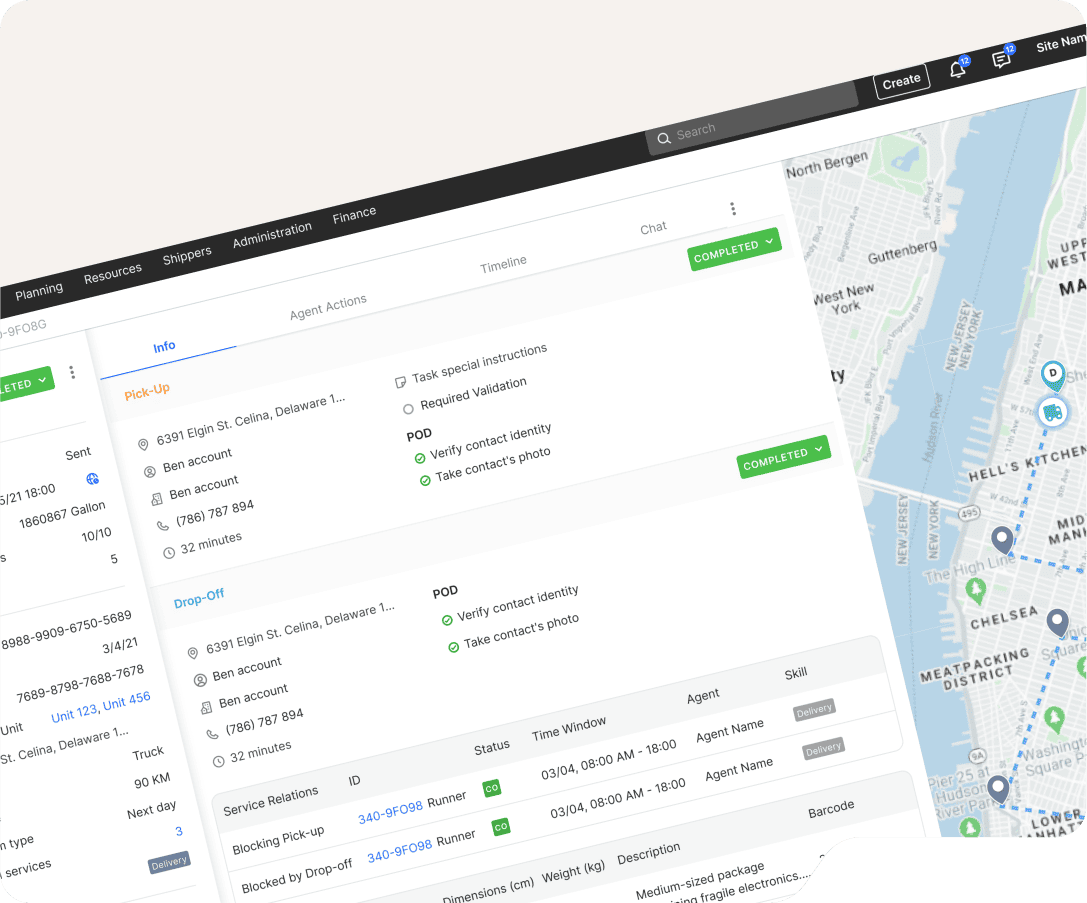
Task: Toggle Drop-Off Verify contact identity check
Action: tap(447, 620)
